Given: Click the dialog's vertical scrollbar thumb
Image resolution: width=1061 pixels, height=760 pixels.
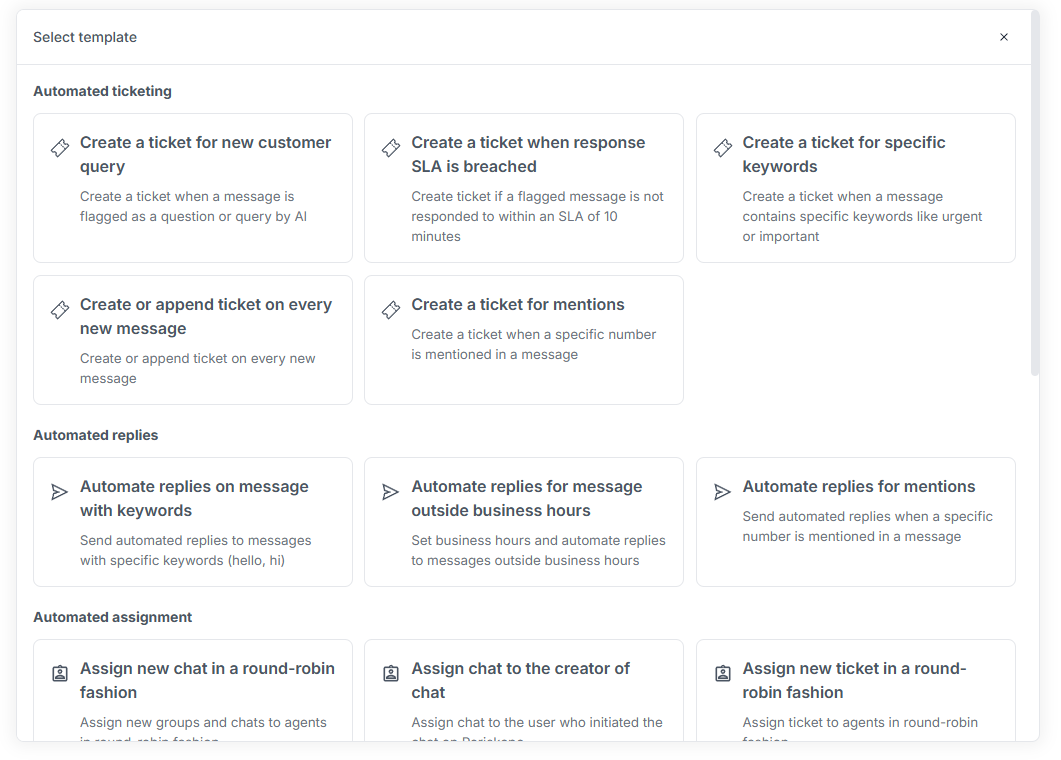Looking at the screenshot, I should (x=1035, y=193).
